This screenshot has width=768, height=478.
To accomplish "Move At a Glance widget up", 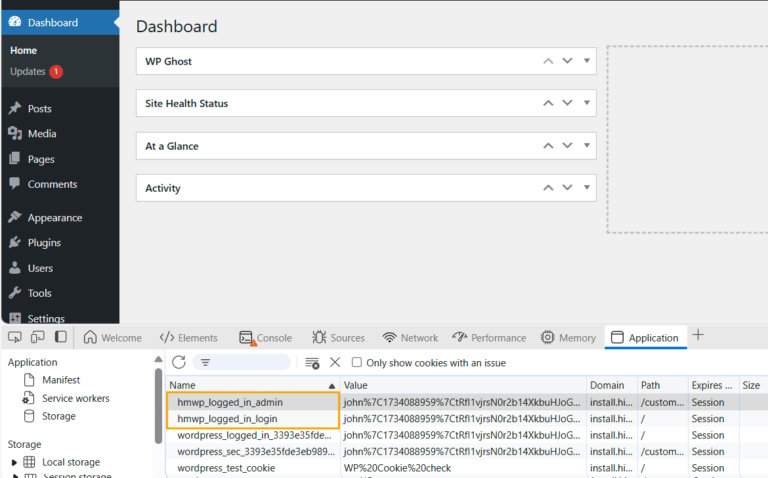I will (x=547, y=146).
